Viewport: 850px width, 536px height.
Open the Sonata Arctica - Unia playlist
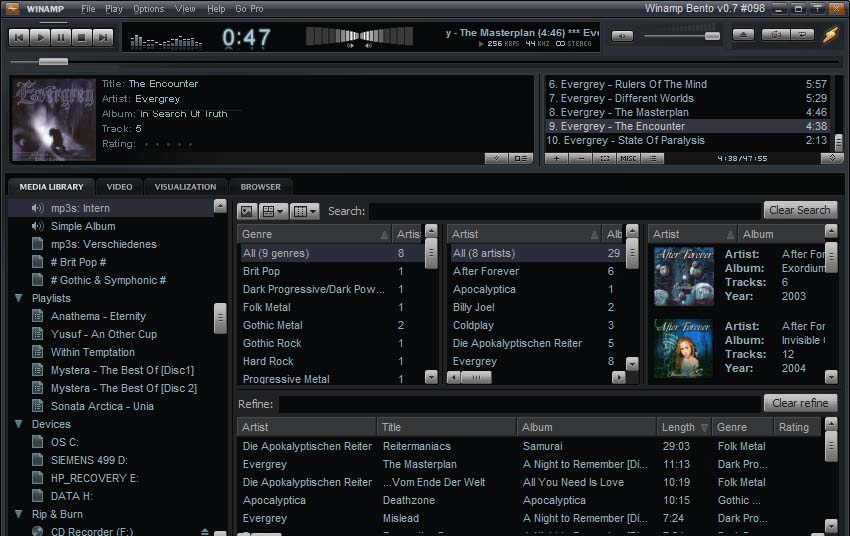pos(102,406)
